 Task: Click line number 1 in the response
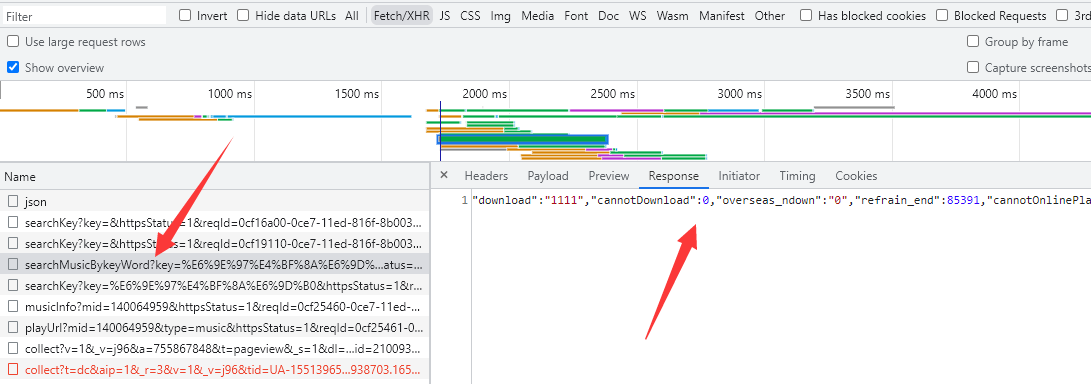pyautogui.click(x=464, y=200)
